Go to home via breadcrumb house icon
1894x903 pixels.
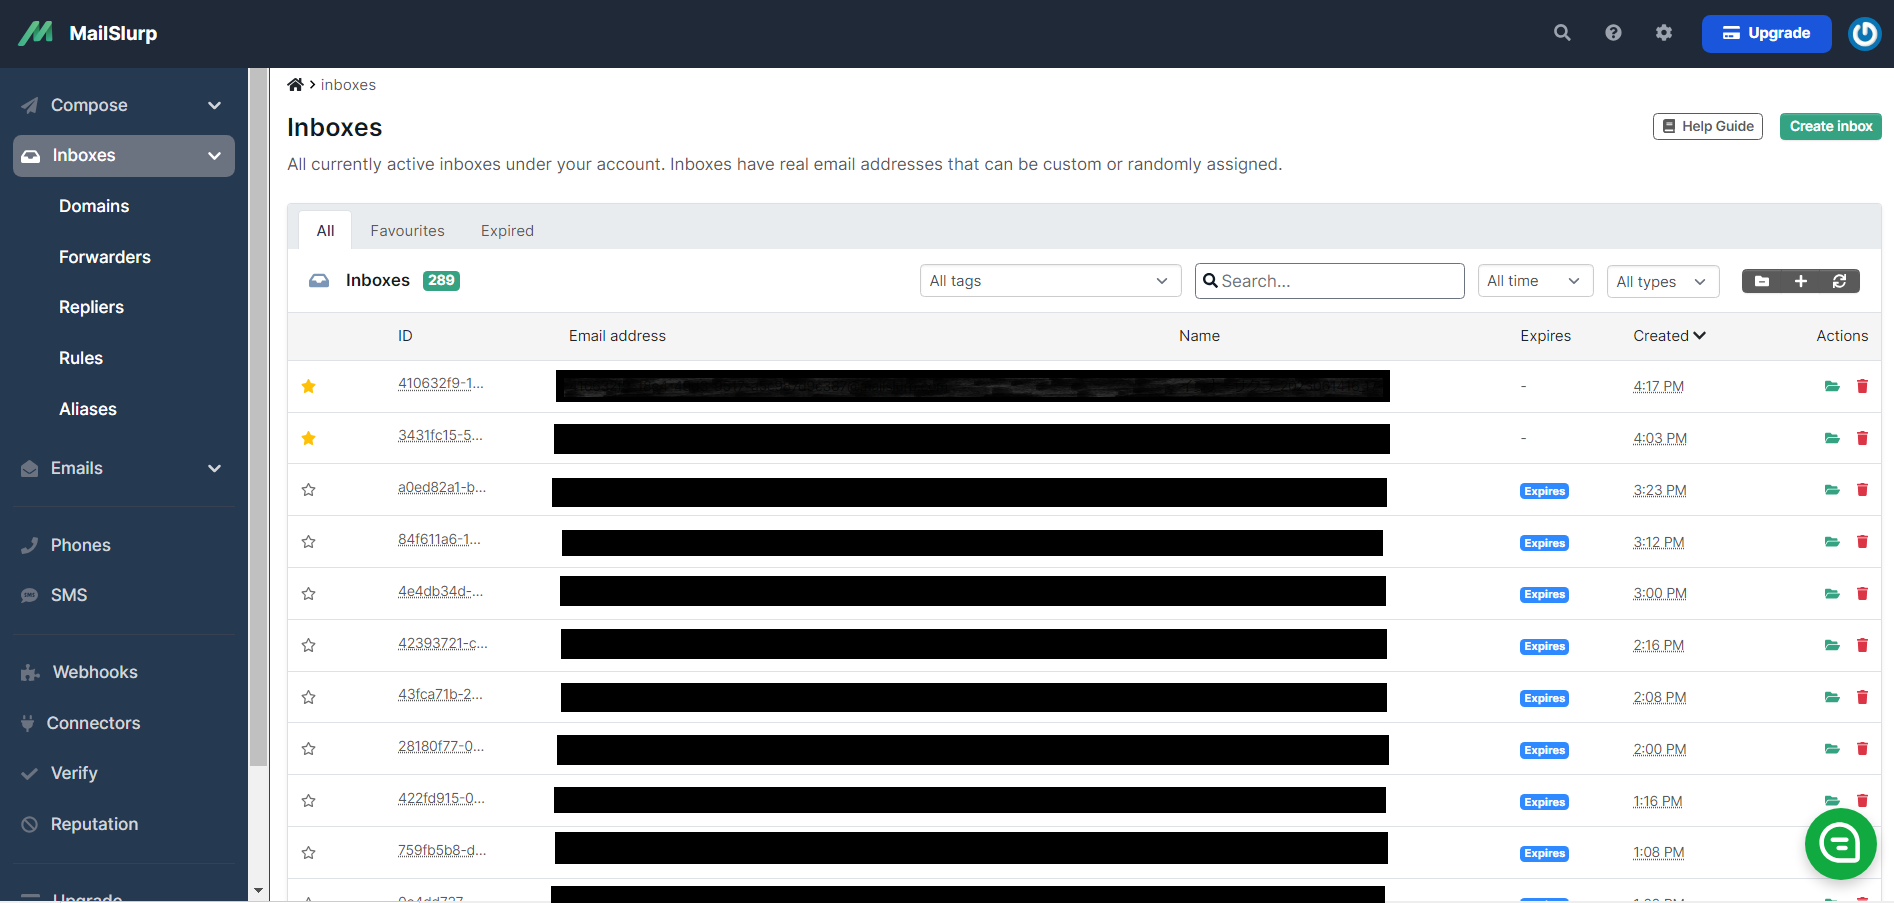pos(295,85)
